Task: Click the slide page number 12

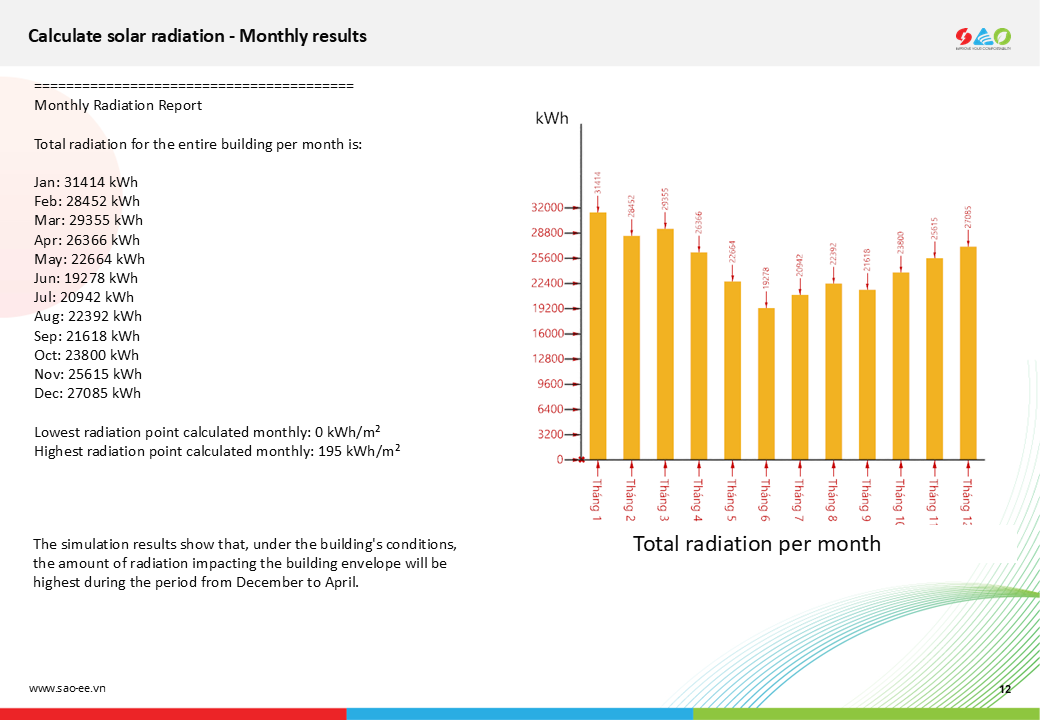Action: (x=1005, y=690)
